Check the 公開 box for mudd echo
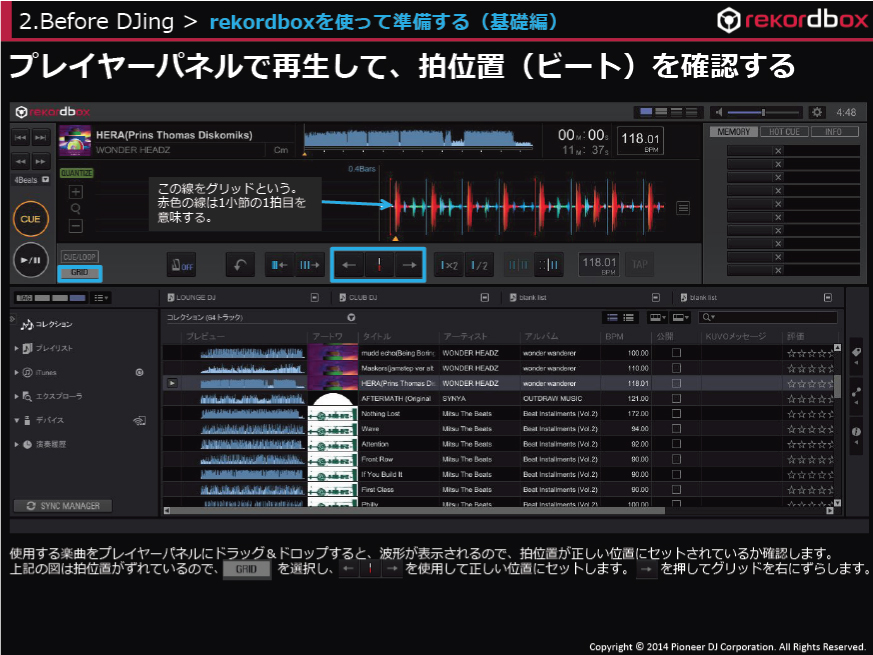The image size is (873, 655). pyautogui.click(x=676, y=353)
